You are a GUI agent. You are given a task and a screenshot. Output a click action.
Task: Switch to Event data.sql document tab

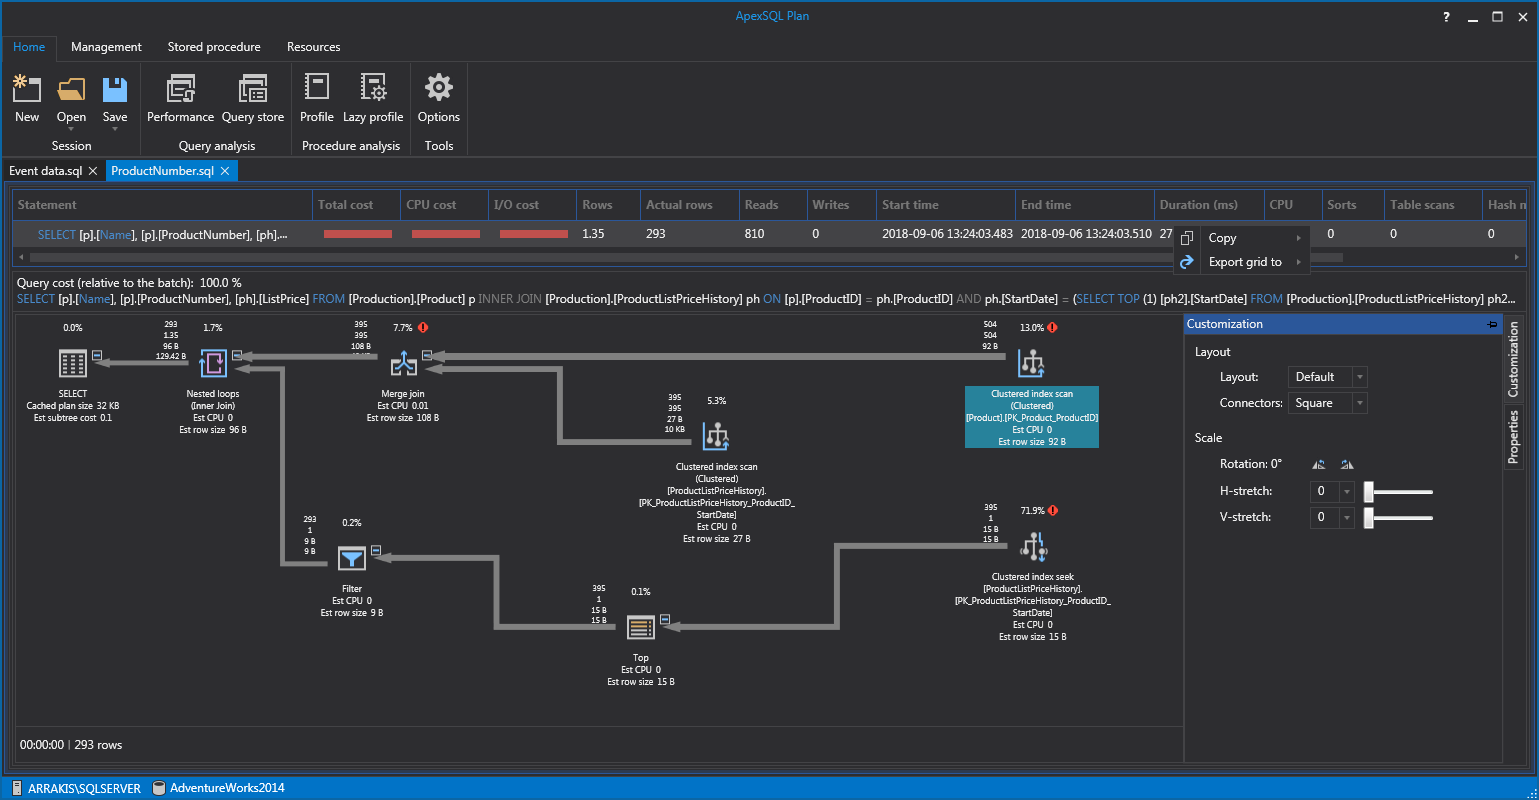(46, 171)
